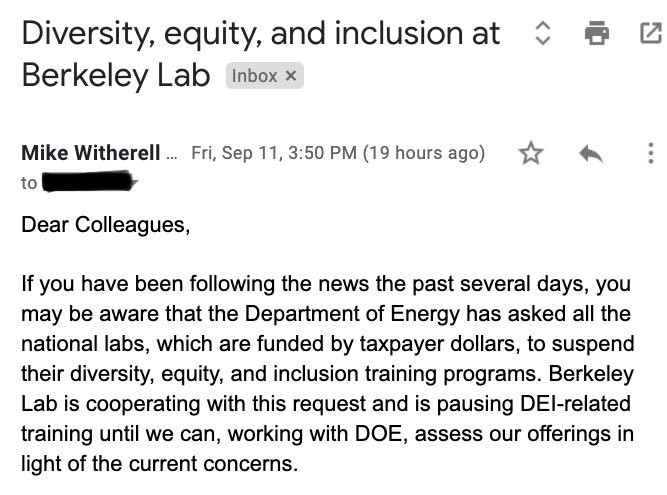Click the Inbox label chip
Viewport: 667px width, 495px height.
point(254,76)
